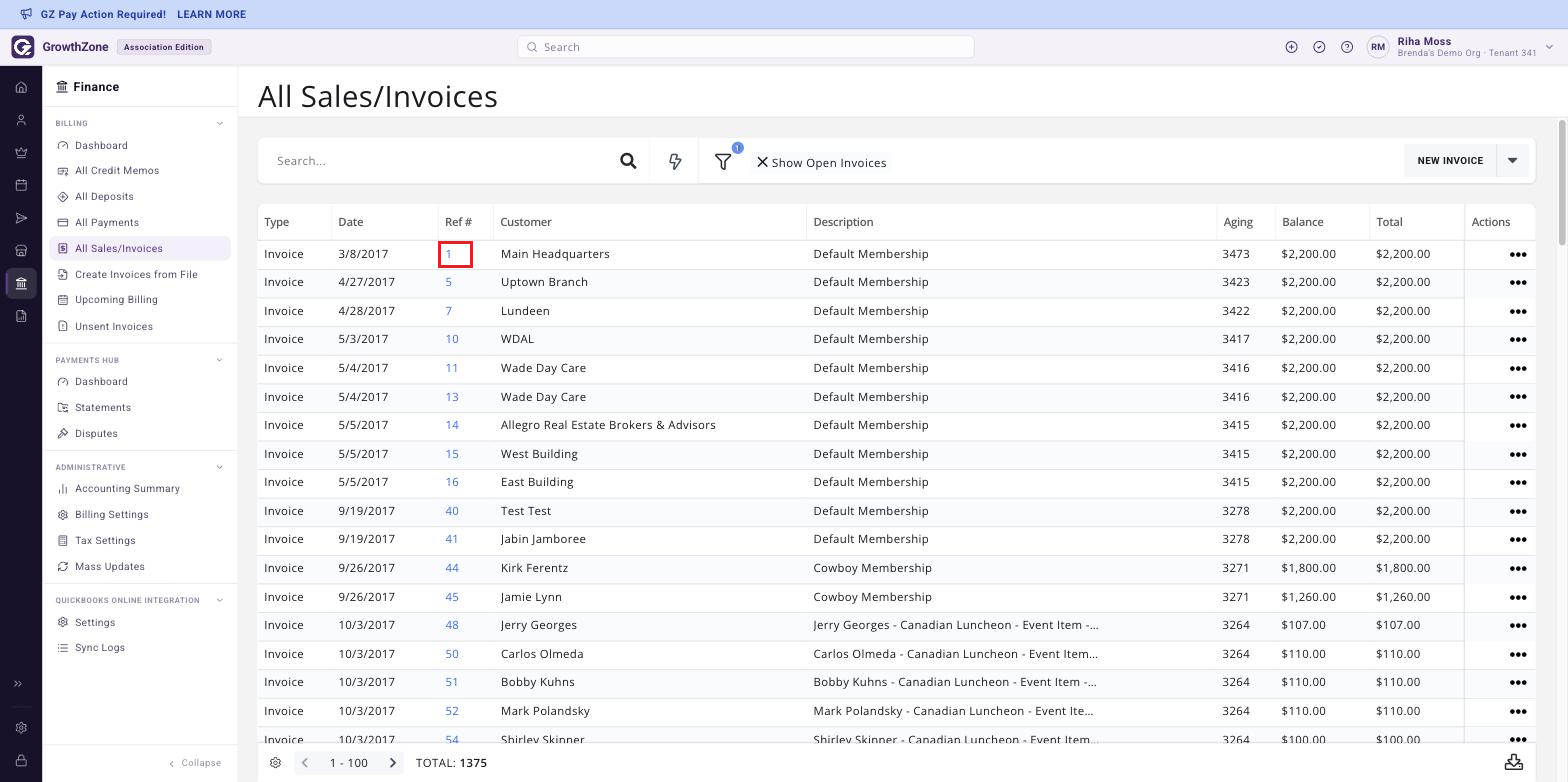Open the lightning bolt quick actions icon

tap(675, 161)
